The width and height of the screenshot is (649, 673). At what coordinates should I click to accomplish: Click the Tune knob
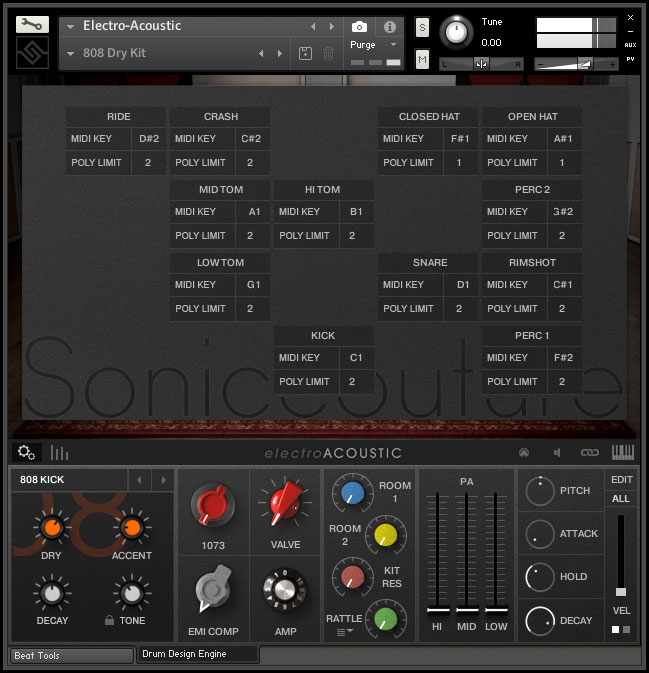[x=456, y=33]
